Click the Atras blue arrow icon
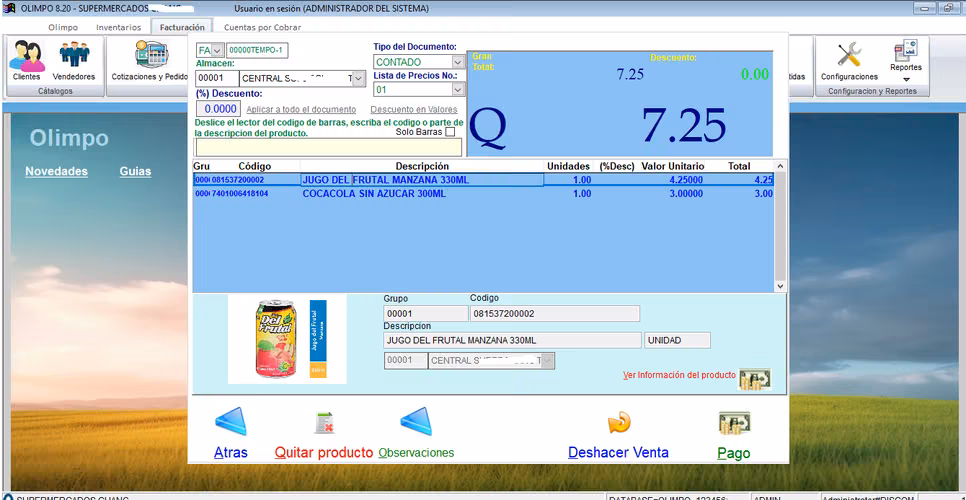 click(x=231, y=422)
